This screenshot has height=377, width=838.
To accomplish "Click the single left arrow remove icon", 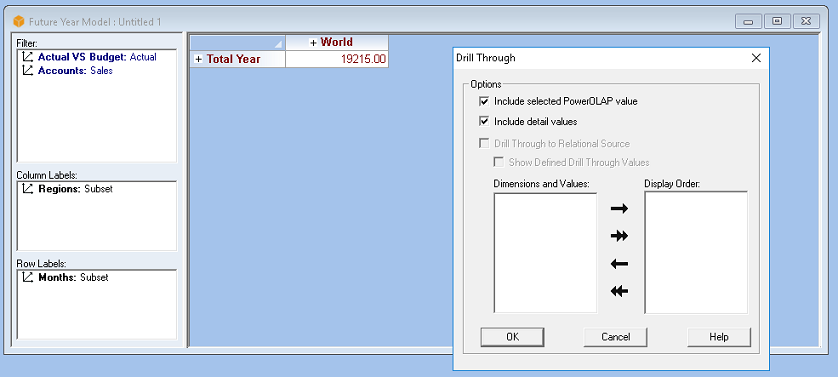I will pyautogui.click(x=619, y=264).
